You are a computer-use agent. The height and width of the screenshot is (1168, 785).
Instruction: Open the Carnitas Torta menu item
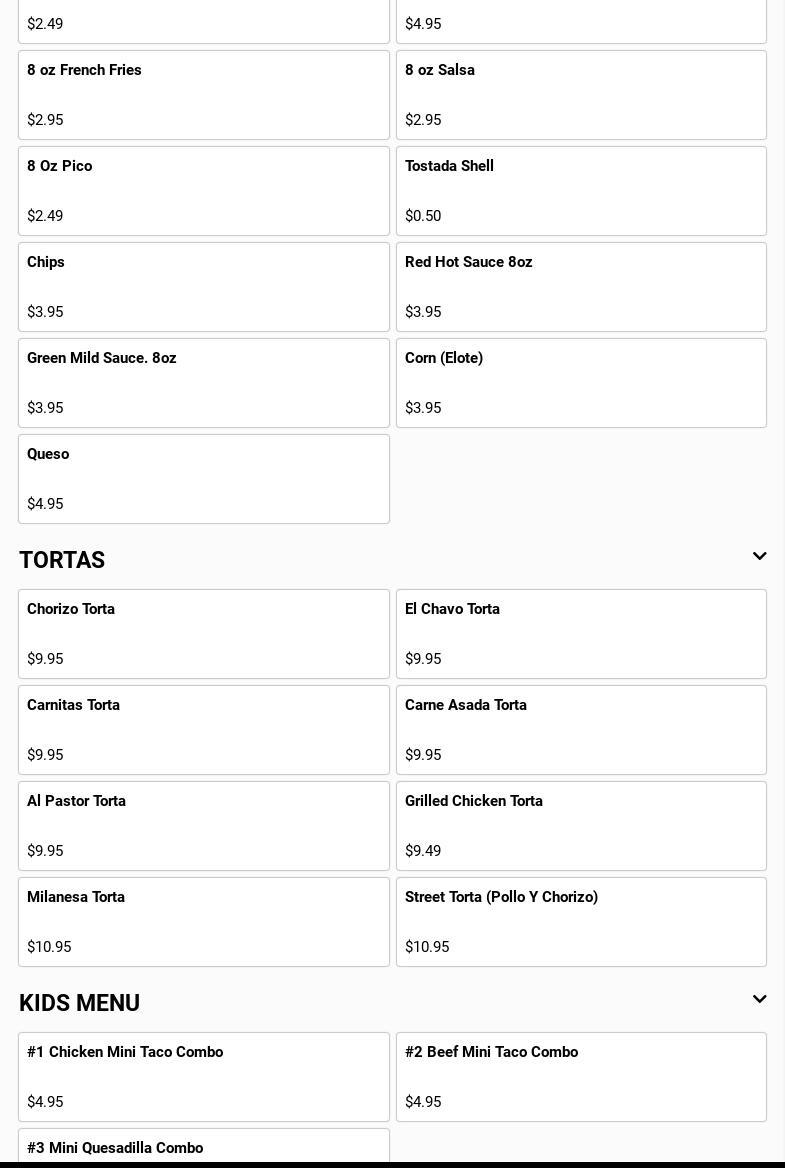coord(203,730)
